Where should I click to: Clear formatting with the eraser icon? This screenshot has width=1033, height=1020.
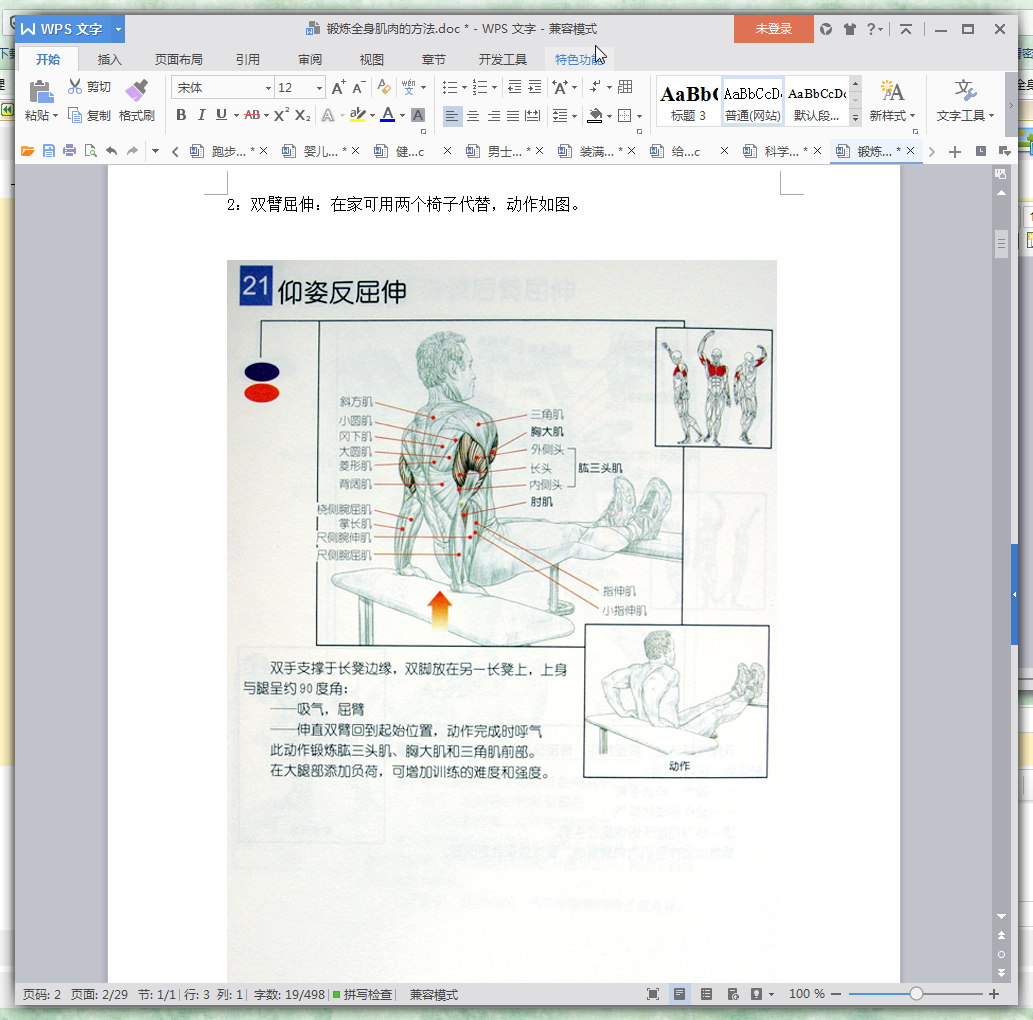click(x=384, y=87)
